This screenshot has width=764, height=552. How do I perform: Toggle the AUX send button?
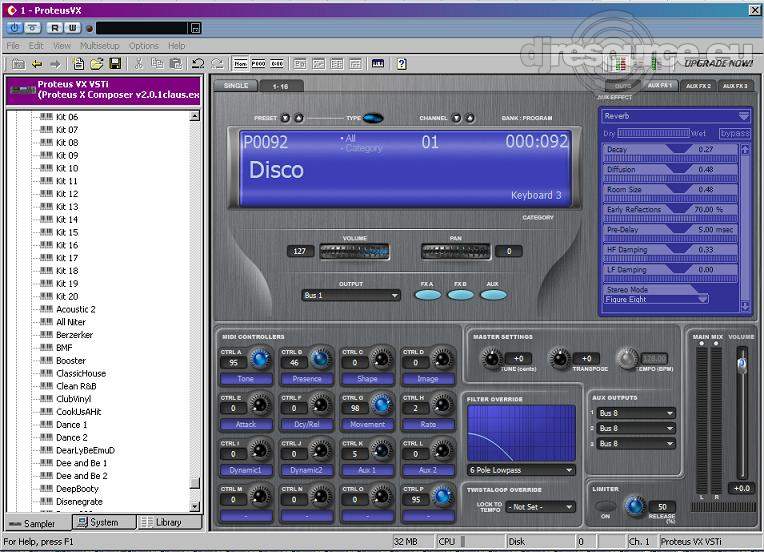tap(493, 295)
